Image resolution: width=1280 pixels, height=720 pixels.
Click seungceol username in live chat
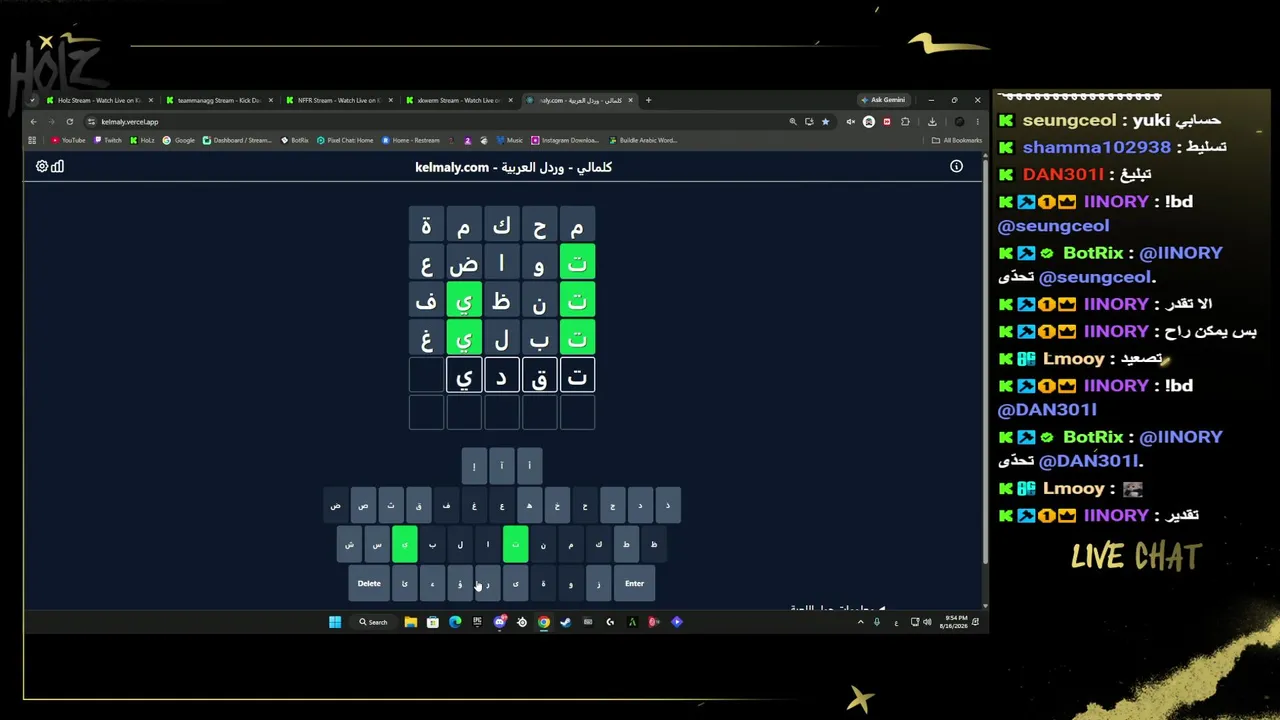pos(1069,120)
